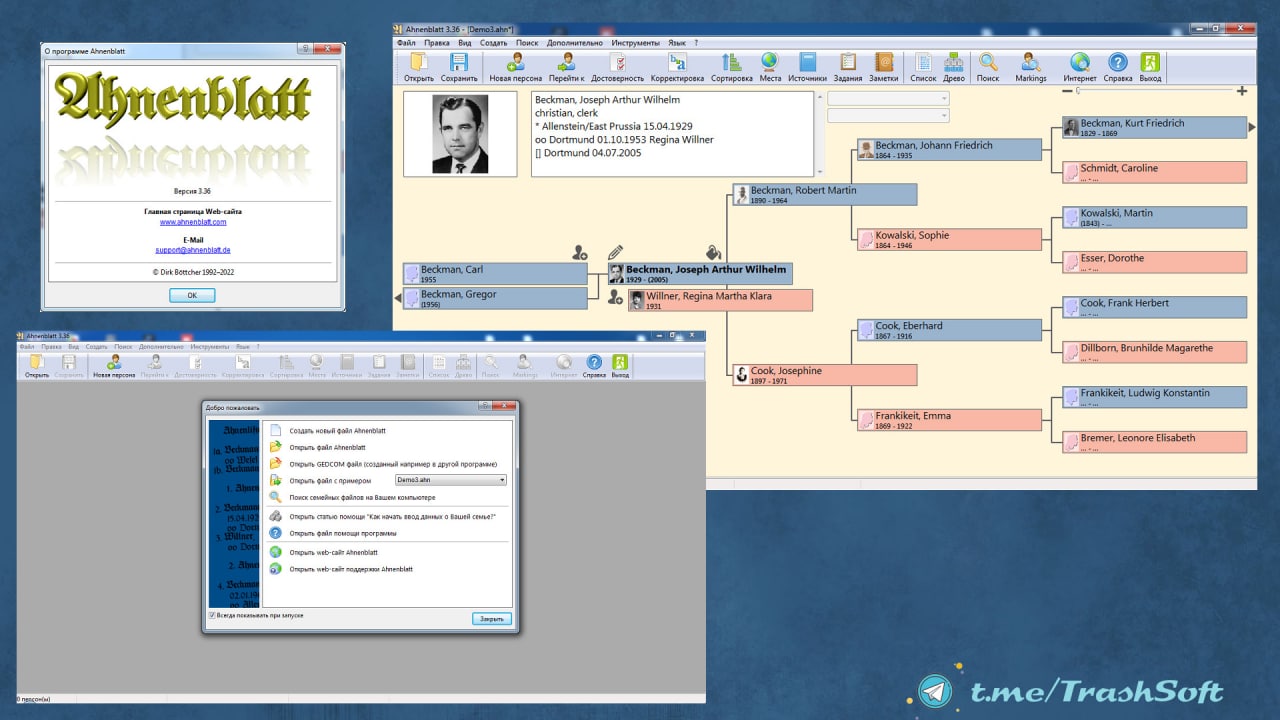This screenshot has width=1280, height=720.
Task: Open the Markings tool
Action: [1030, 67]
